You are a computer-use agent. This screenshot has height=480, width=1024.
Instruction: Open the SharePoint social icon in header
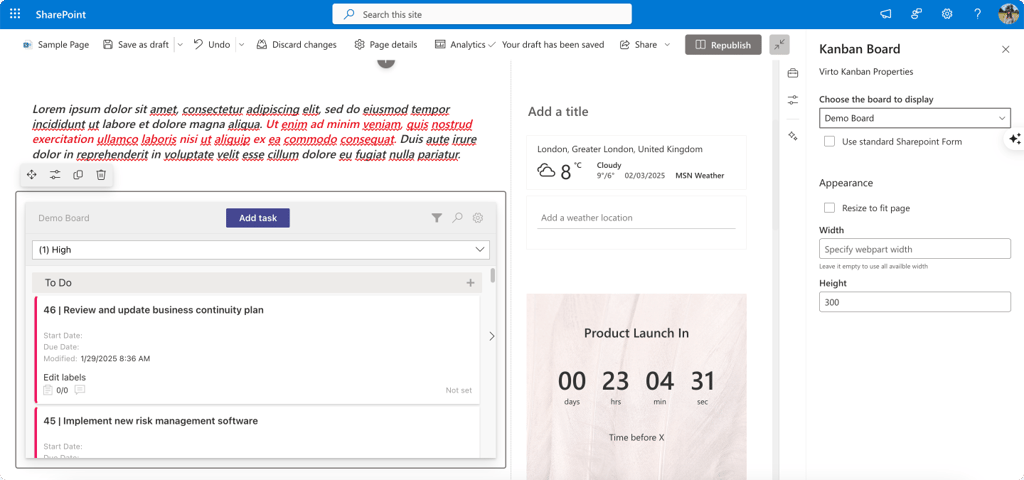917,14
